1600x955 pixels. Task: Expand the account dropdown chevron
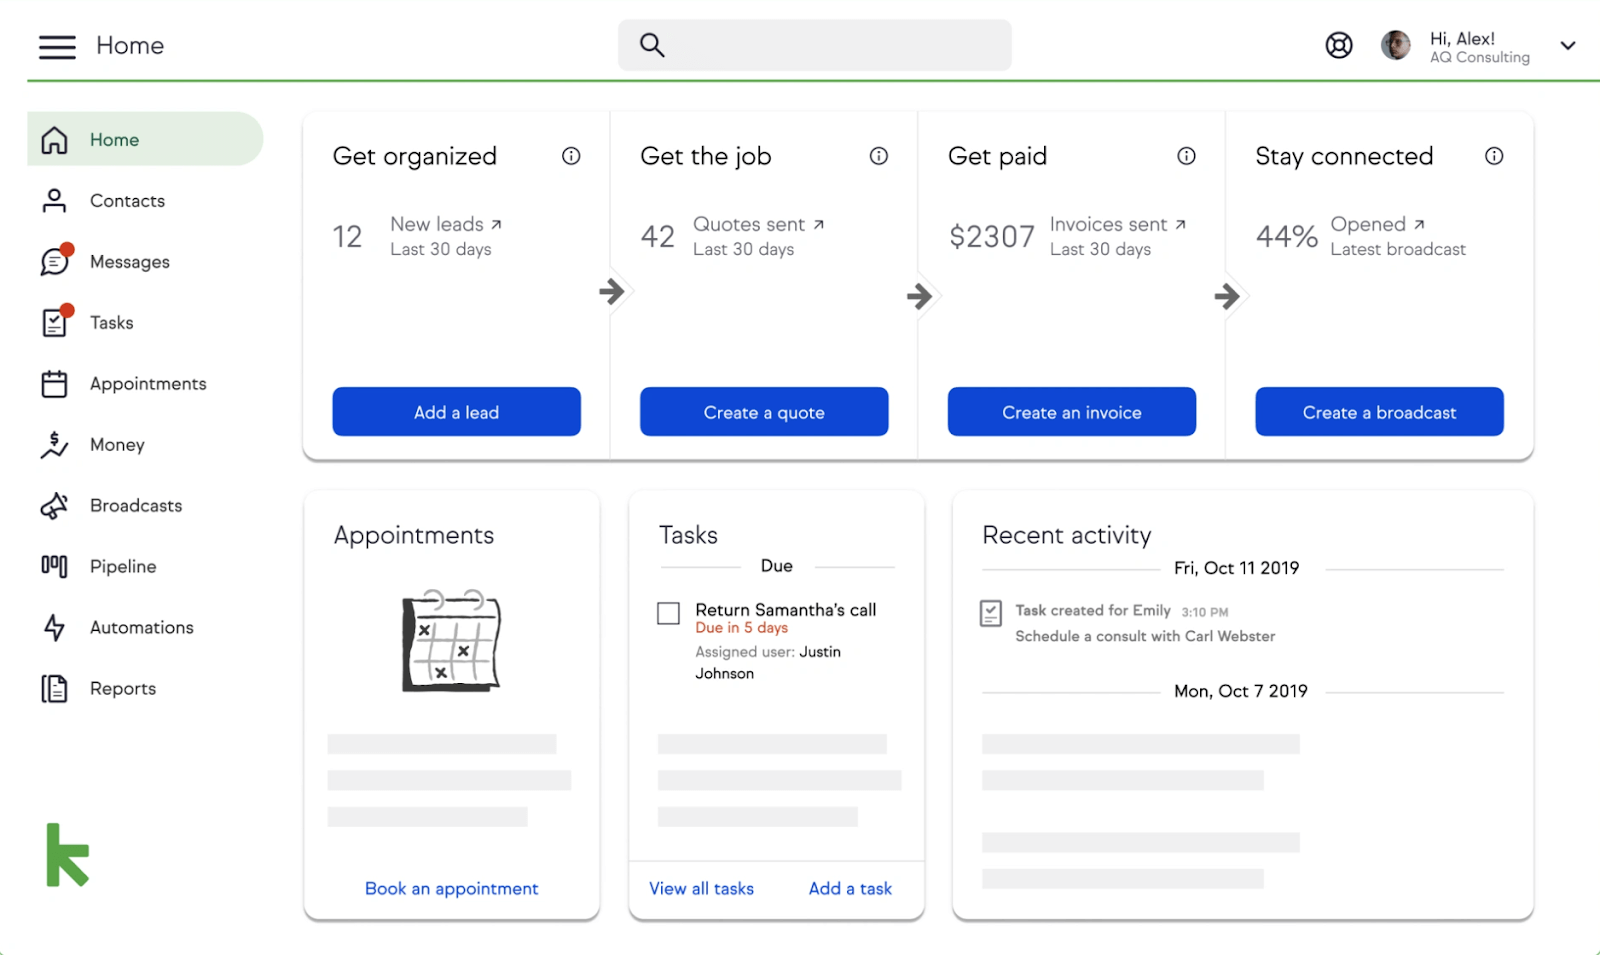pyautogui.click(x=1568, y=45)
